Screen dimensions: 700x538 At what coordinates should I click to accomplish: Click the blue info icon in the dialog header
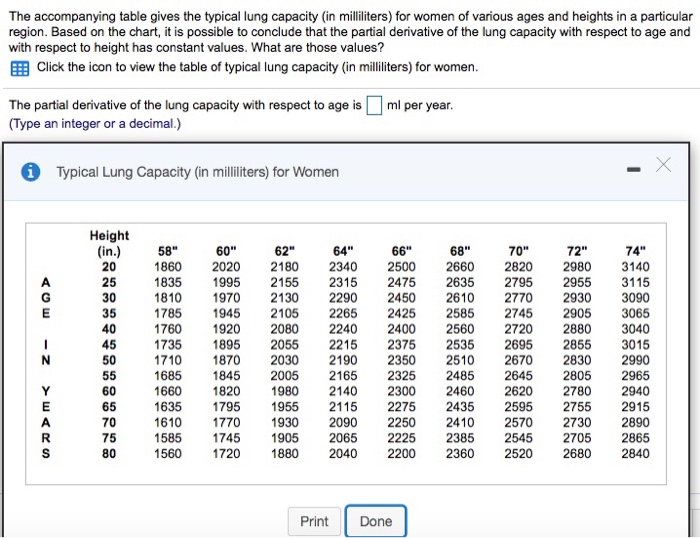[30, 171]
